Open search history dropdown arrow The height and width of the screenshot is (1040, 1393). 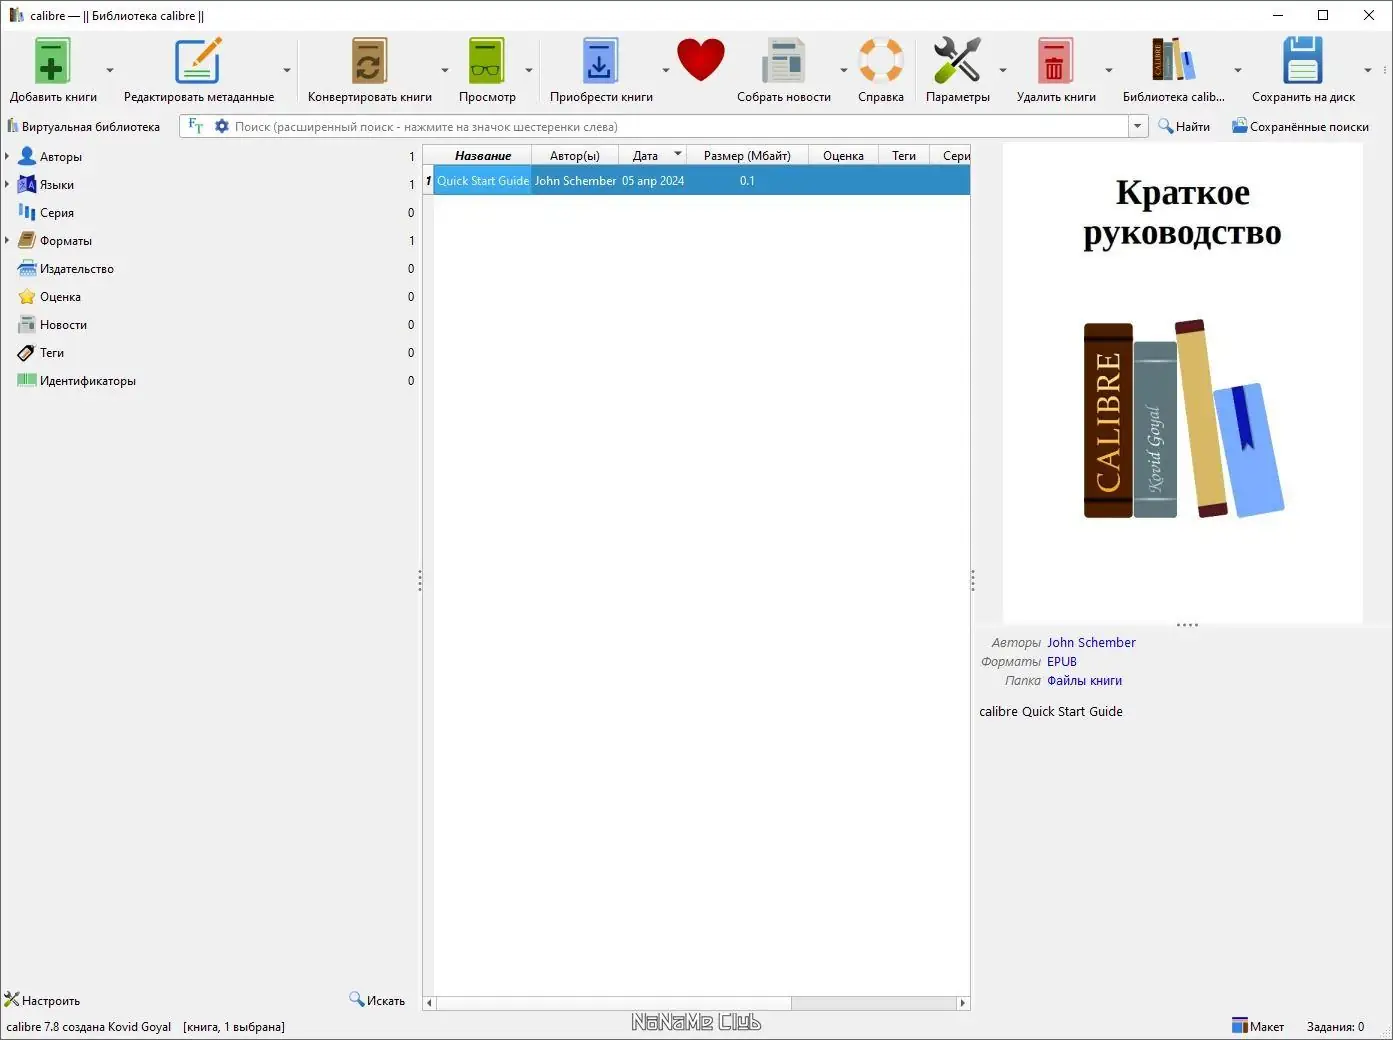click(1138, 126)
